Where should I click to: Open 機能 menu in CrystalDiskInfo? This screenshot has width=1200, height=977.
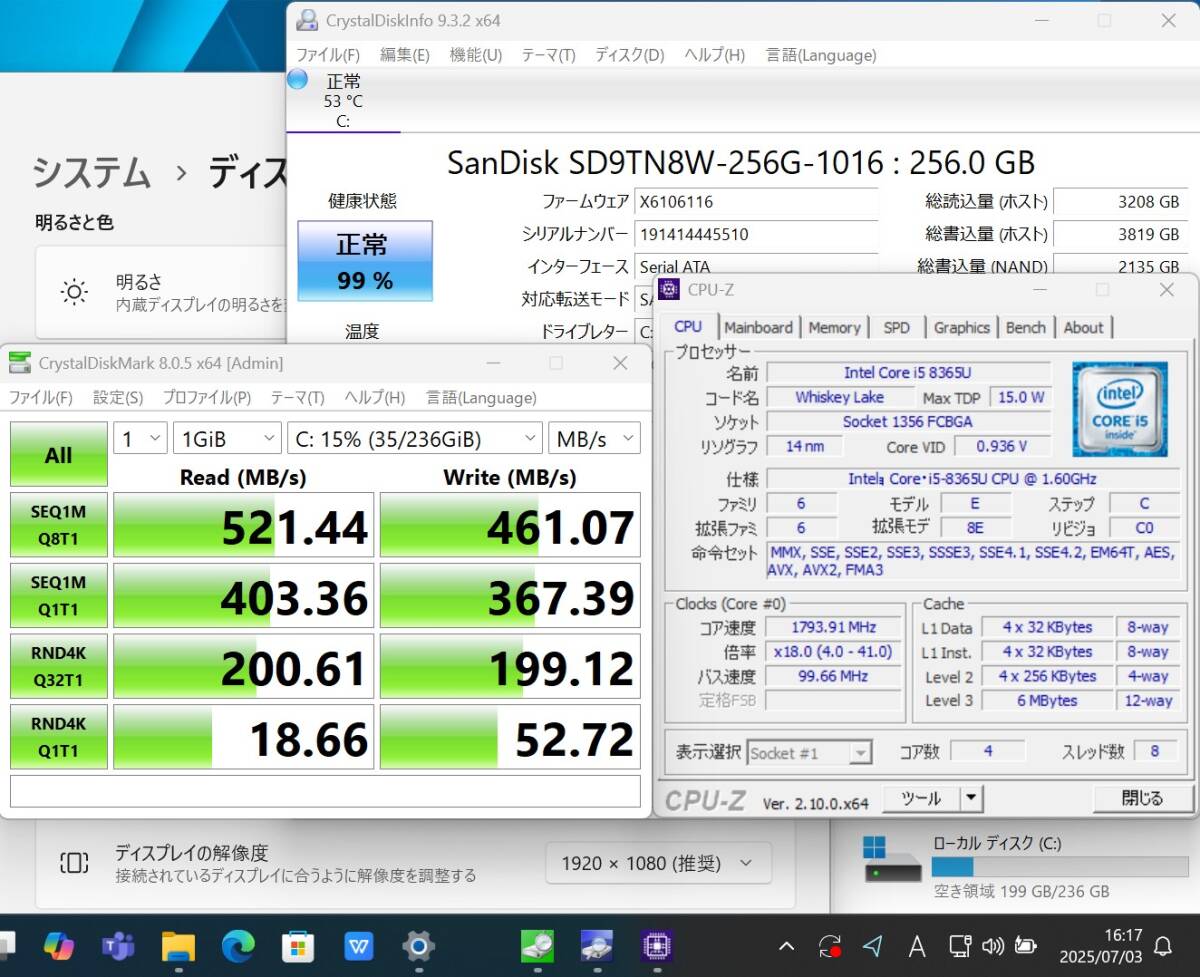coord(476,55)
